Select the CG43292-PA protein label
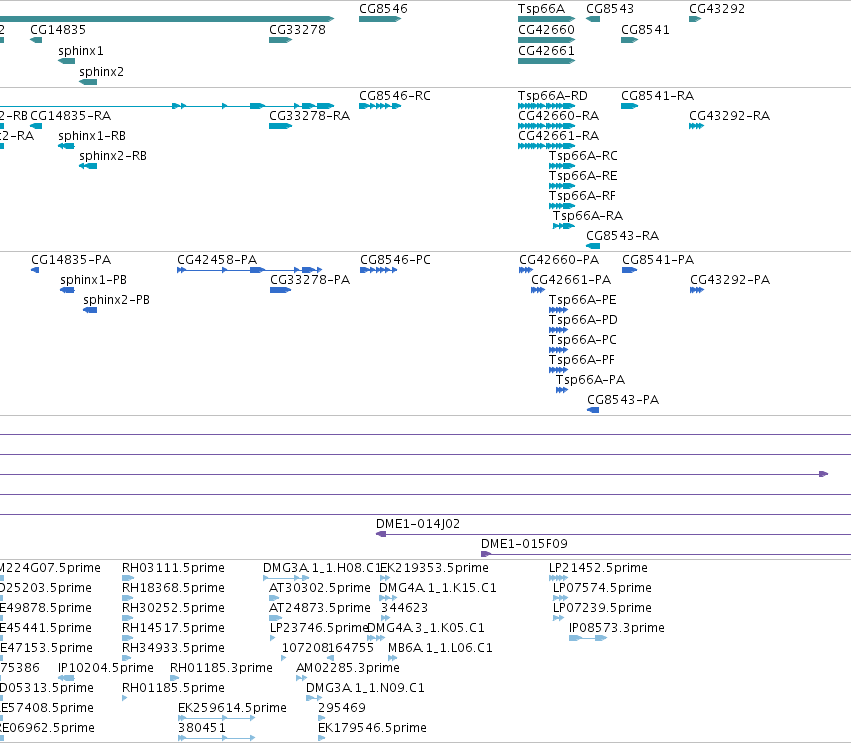This screenshot has height=743, width=851. (x=730, y=280)
